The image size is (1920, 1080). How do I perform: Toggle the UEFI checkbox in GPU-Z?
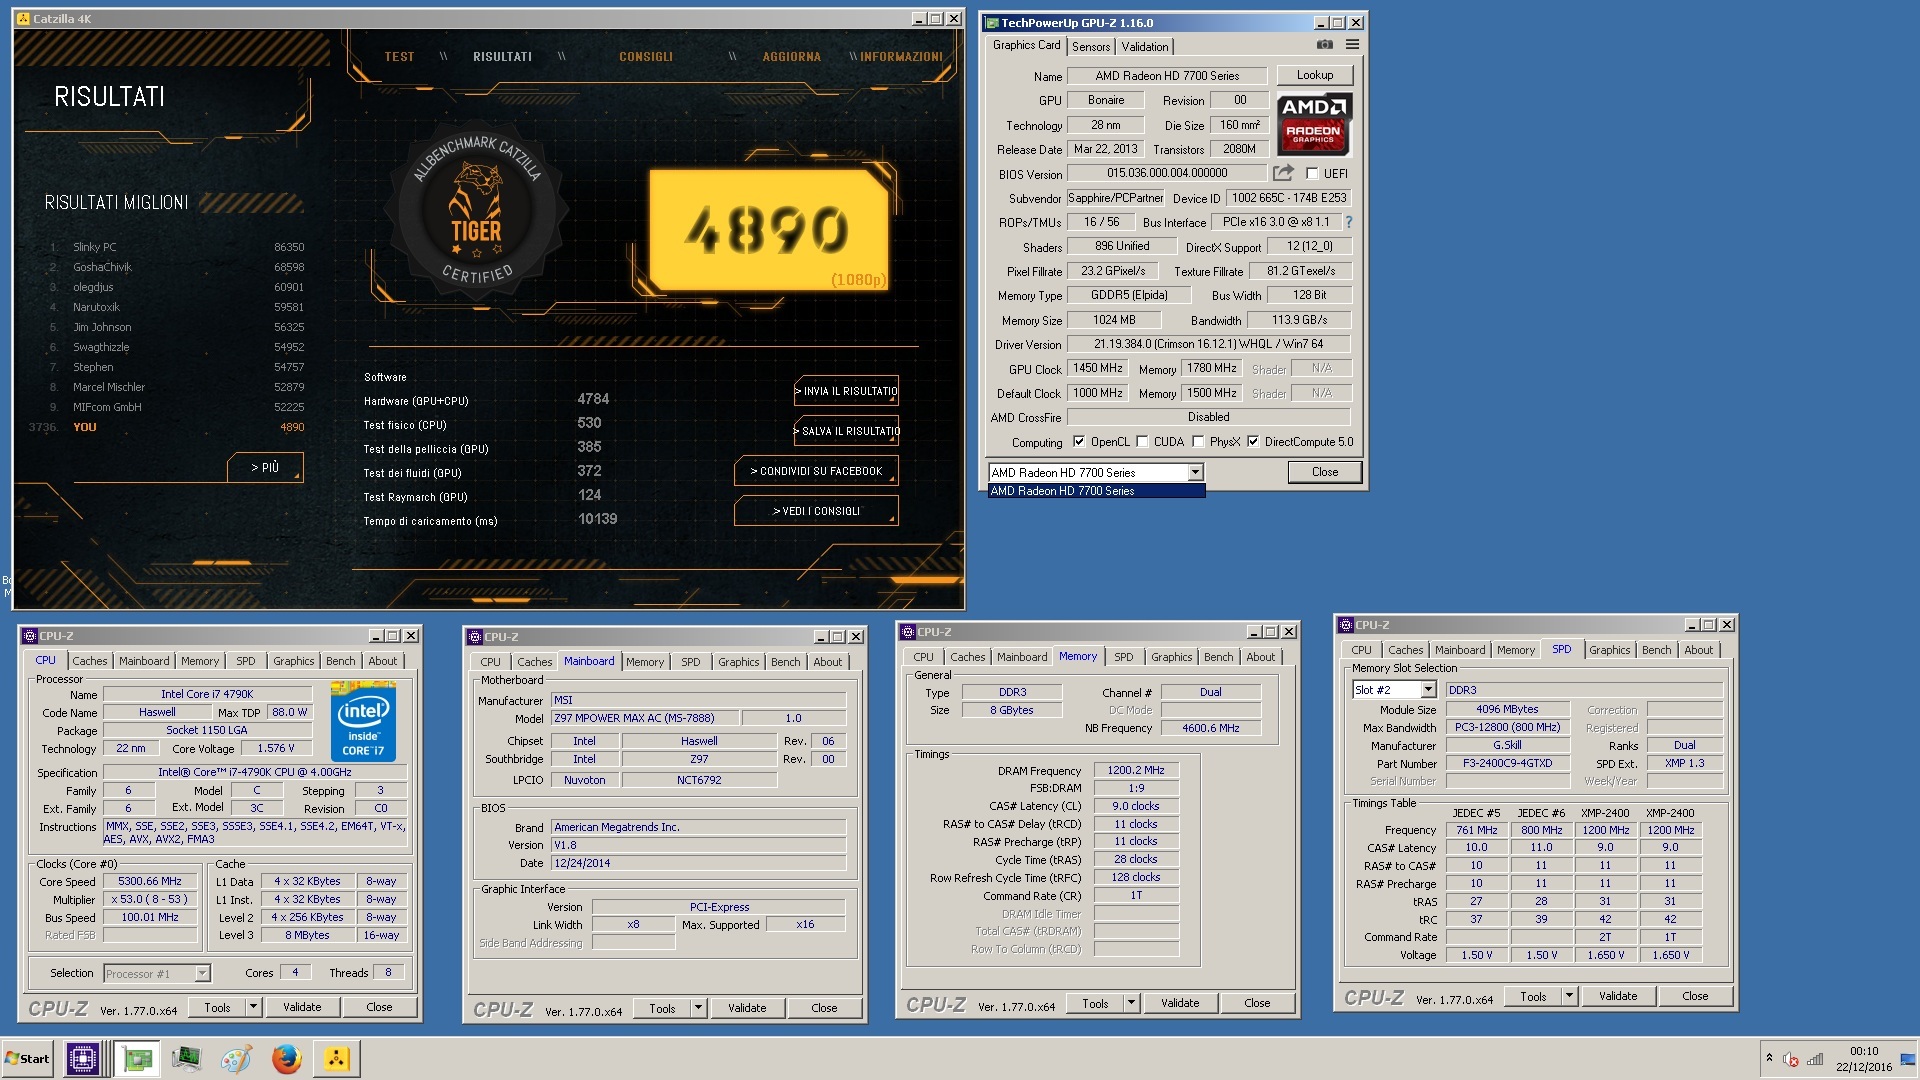pyautogui.click(x=1312, y=174)
